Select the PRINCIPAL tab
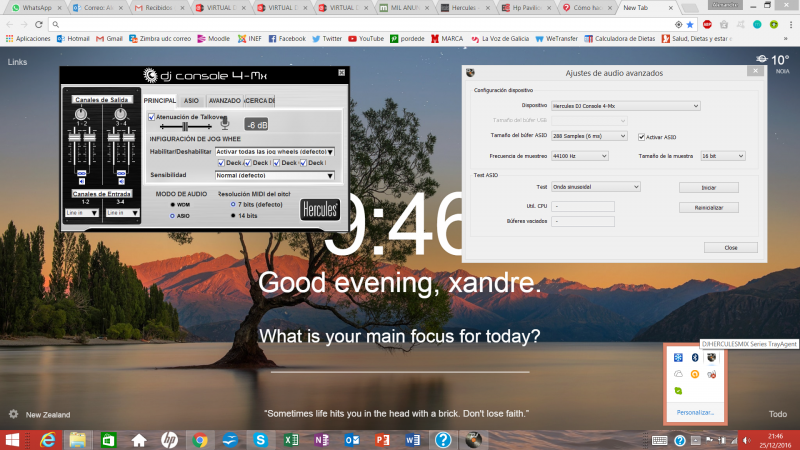 pyautogui.click(x=160, y=101)
